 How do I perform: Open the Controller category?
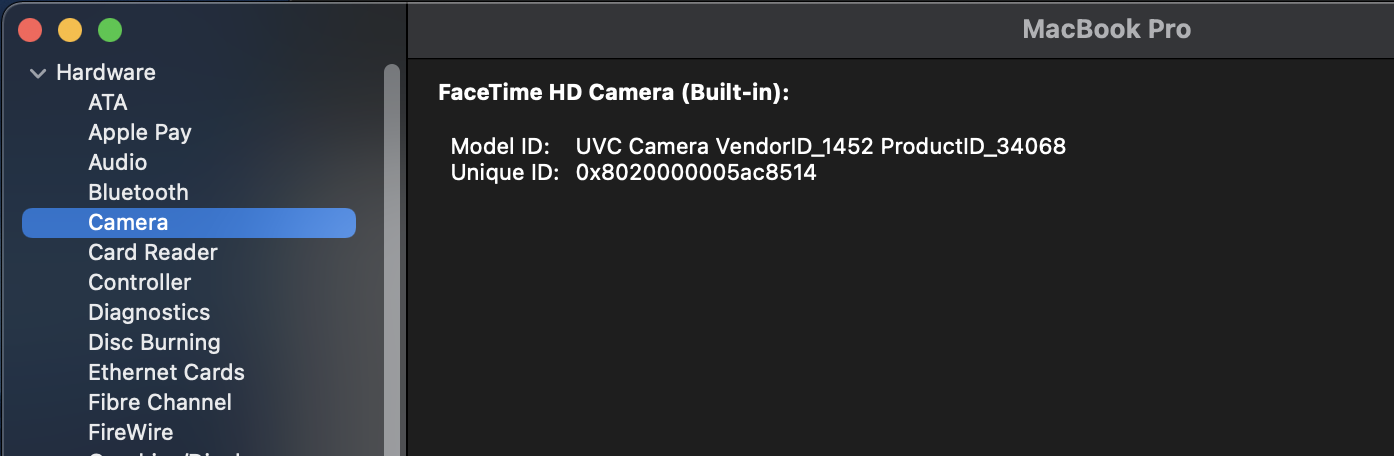(x=140, y=282)
